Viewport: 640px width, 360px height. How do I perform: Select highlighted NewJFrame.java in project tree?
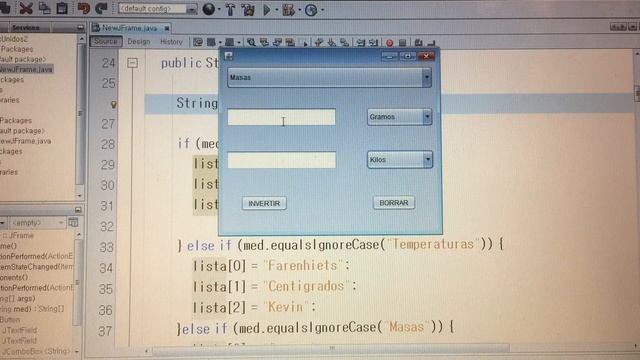pyautogui.click(x=27, y=69)
